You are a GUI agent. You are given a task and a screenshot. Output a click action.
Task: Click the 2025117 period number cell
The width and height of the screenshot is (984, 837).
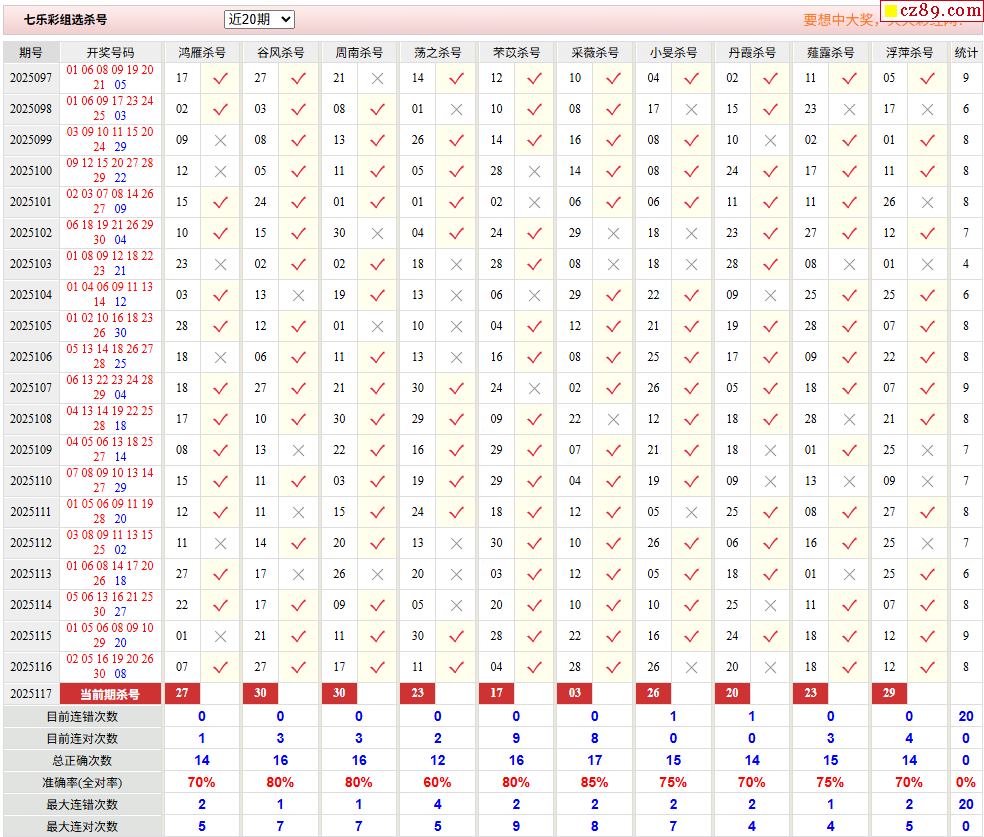pyautogui.click(x=31, y=694)
